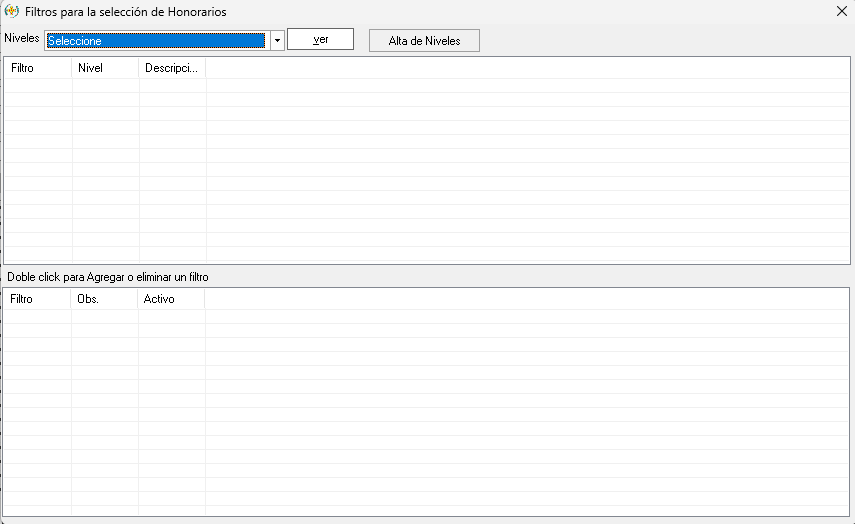Viewport: 855px width, 524px height.
Task: Open the Niveles combo box showing Seleccione
Action: [x=155, y=41]
